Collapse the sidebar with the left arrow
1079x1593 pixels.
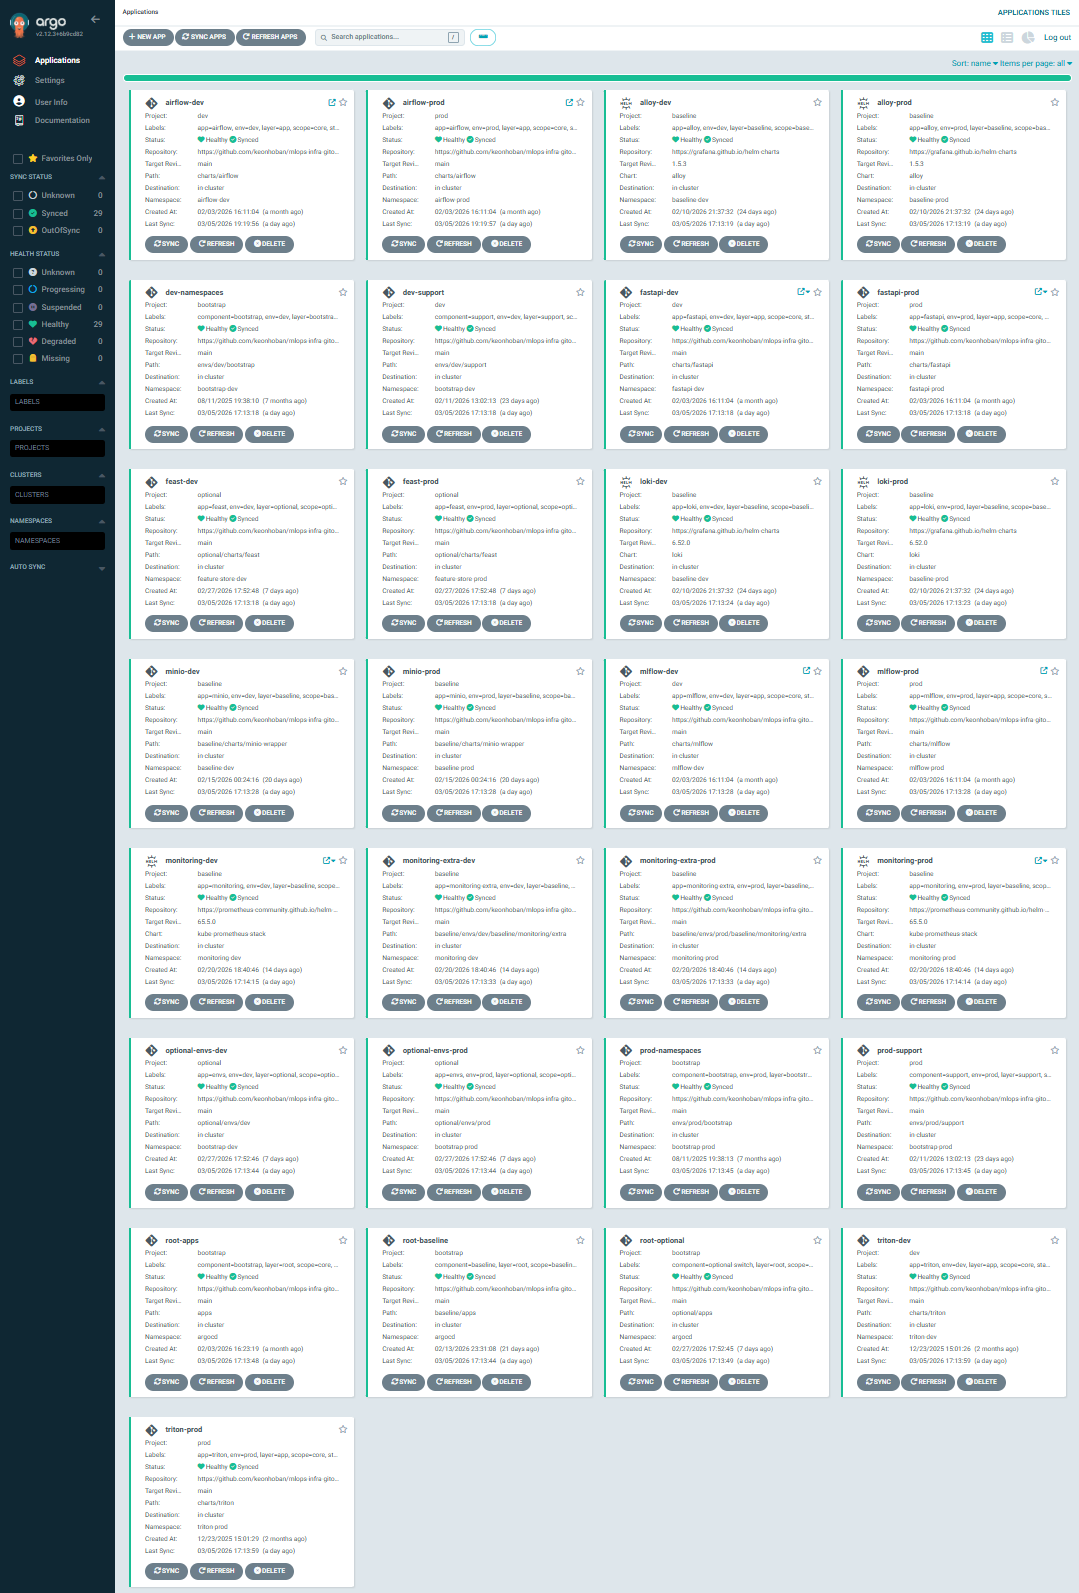point(95,19)
